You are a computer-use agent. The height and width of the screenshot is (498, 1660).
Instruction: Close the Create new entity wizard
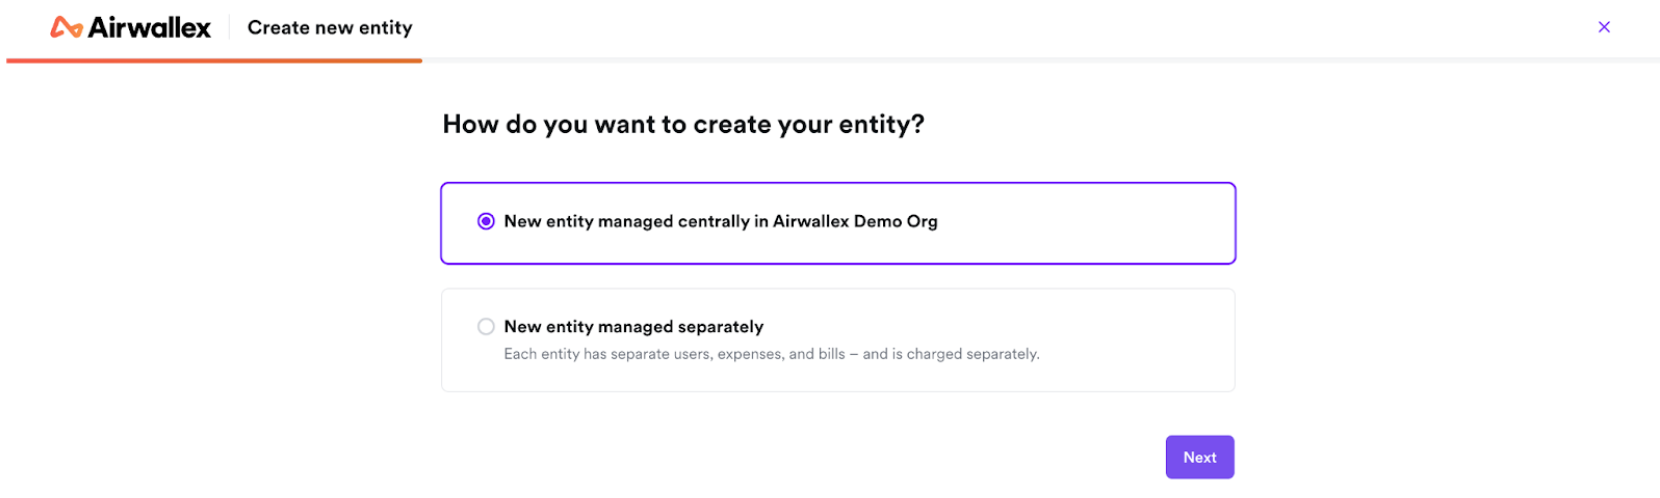tap(1604, 27)
